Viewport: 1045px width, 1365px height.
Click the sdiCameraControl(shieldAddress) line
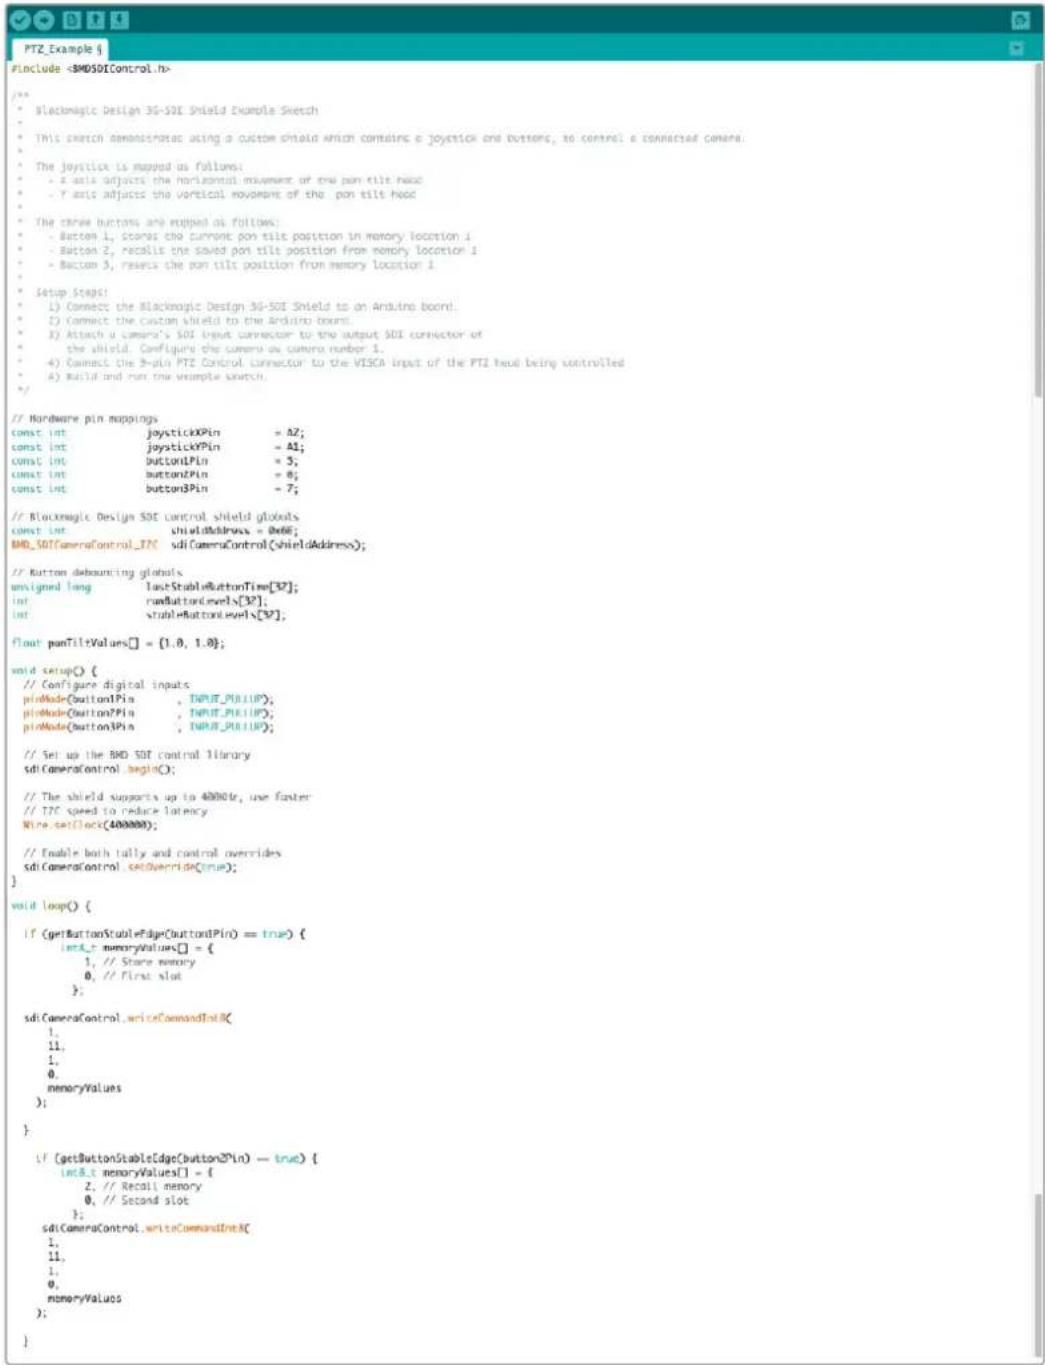(x=189, y=545)
